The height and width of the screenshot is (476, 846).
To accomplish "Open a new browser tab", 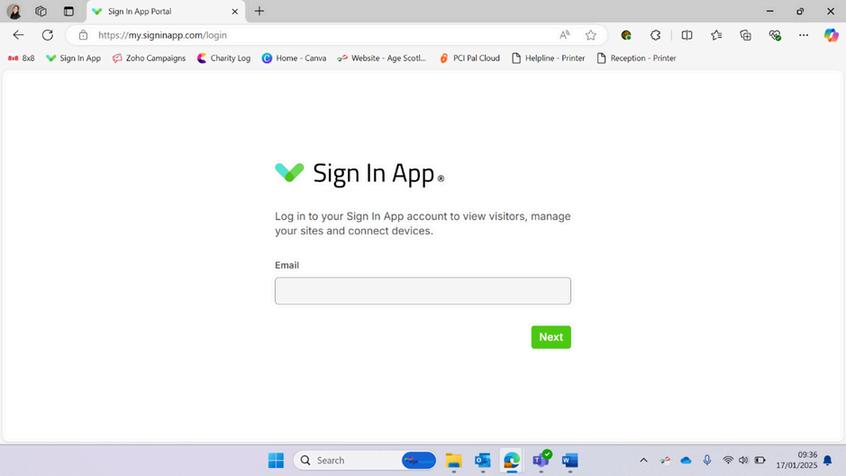I will click(x=260, y=11).
